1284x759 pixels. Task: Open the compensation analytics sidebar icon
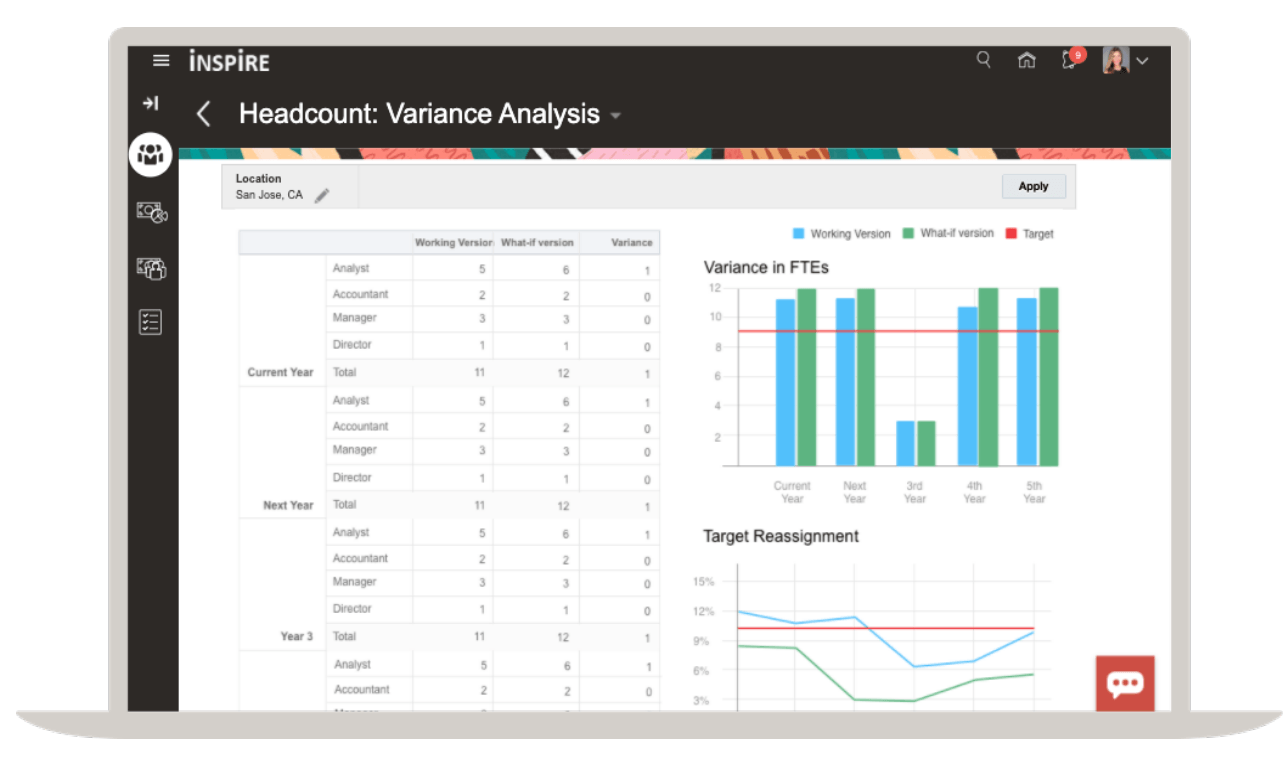pos(150,212)
